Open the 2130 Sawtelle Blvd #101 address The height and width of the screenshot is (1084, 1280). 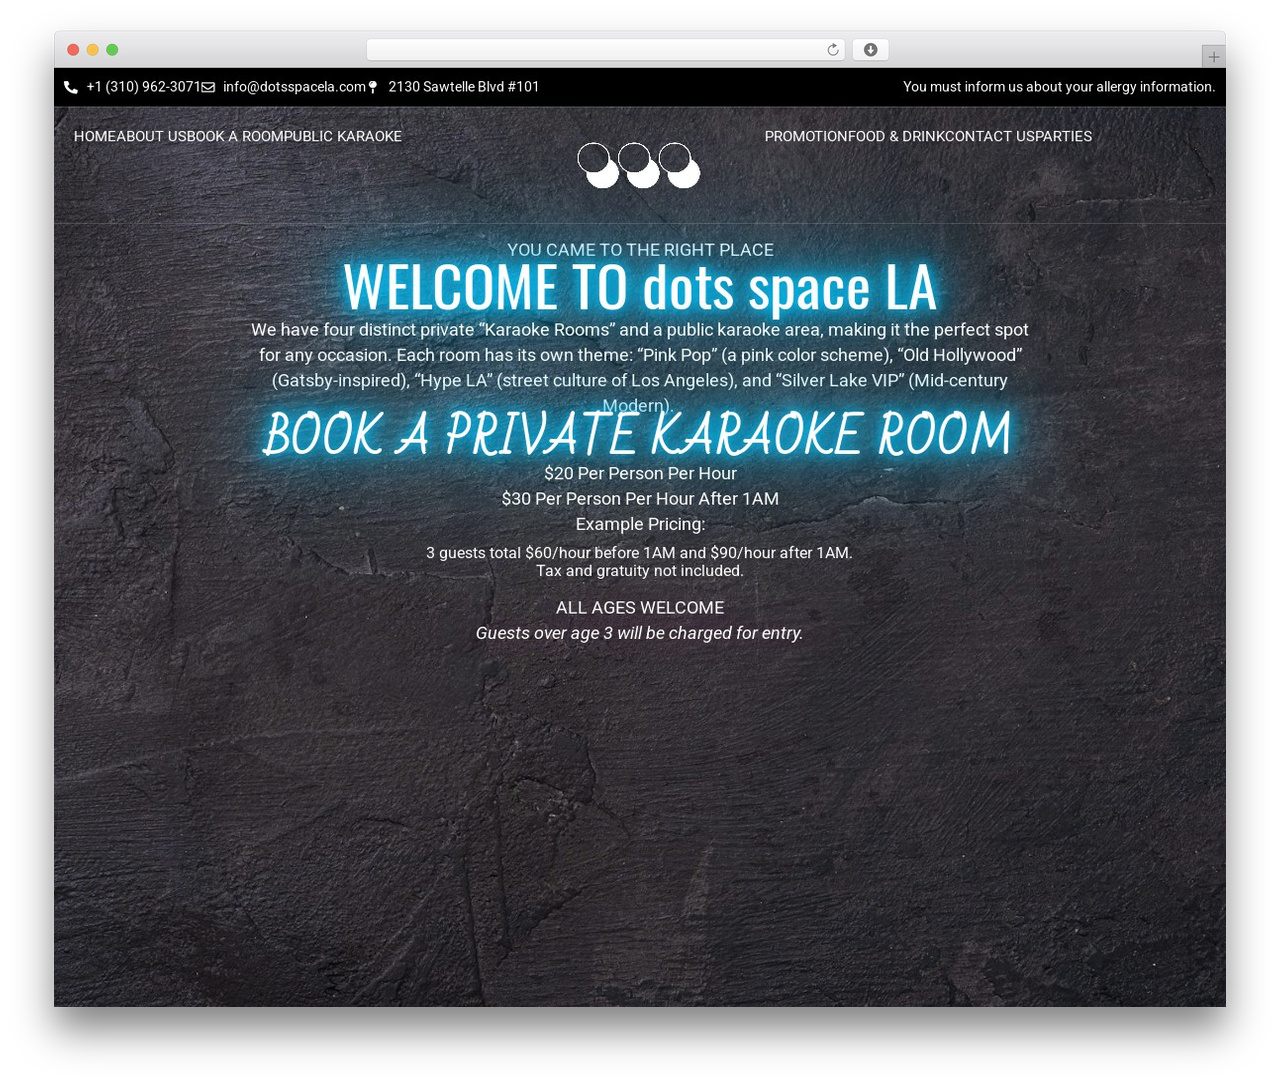point(464,87)
